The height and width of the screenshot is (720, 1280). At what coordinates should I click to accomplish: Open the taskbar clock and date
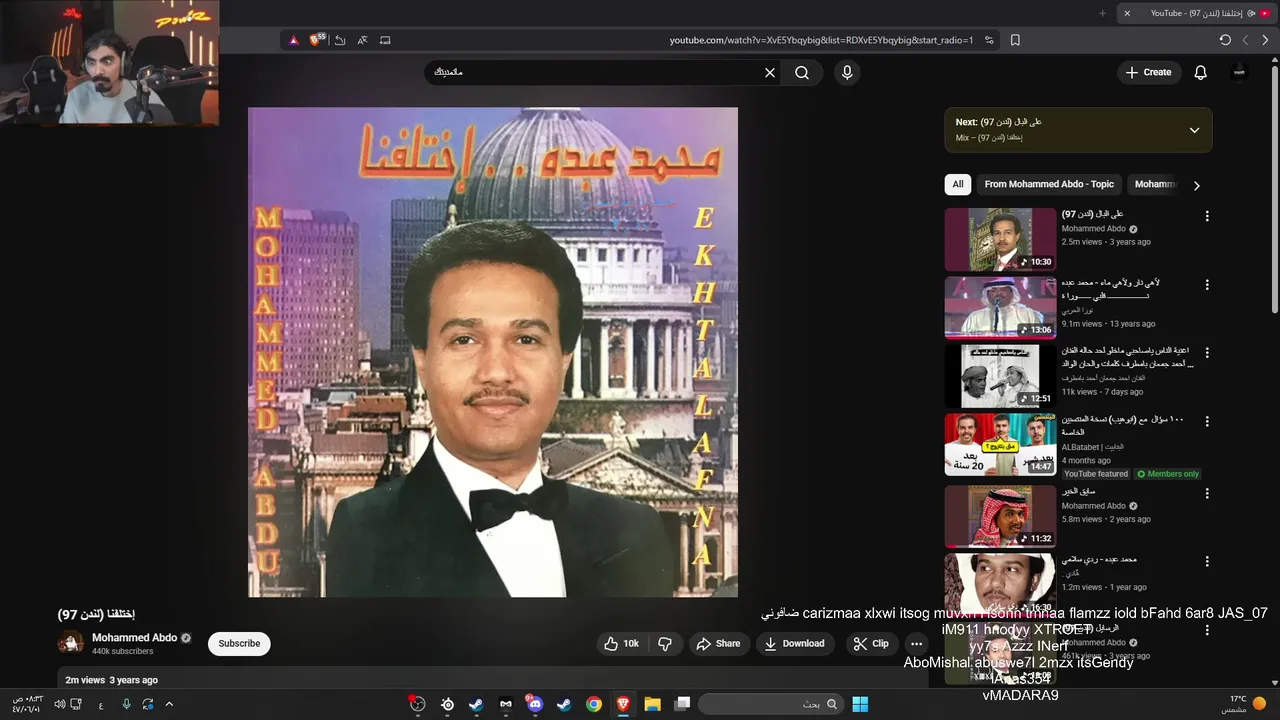point(27,704)
